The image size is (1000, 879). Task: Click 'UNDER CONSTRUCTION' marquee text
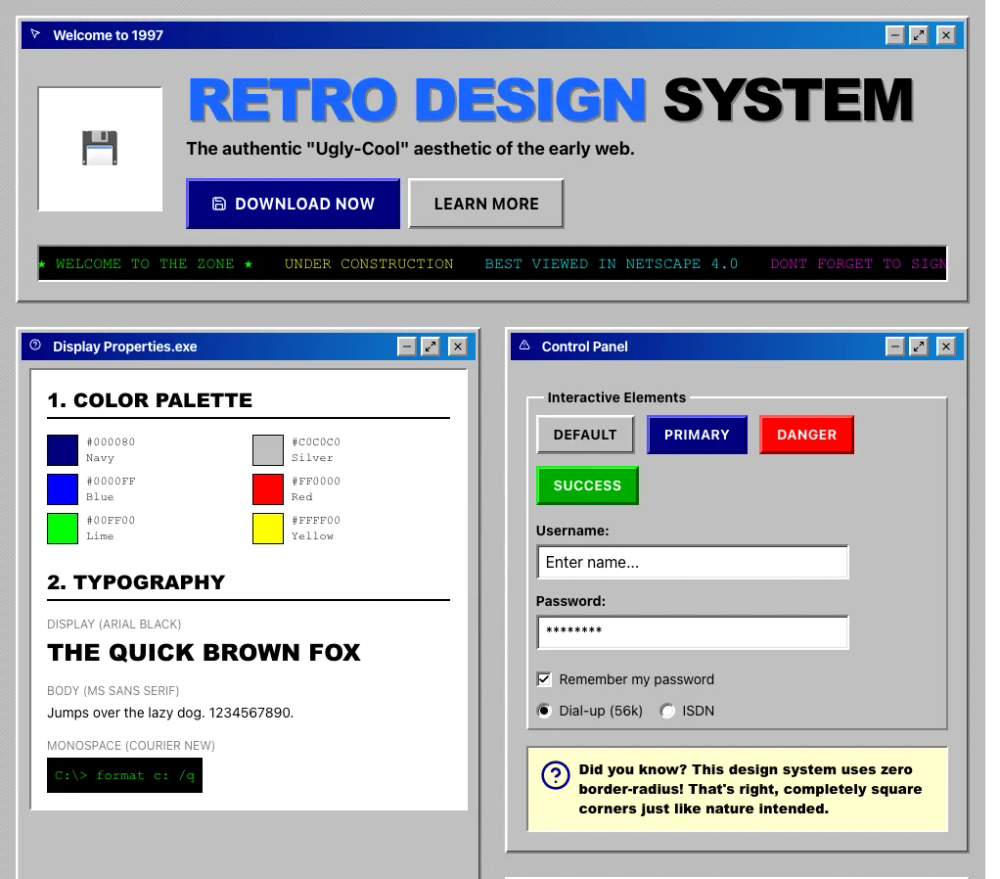click(369, 263)
